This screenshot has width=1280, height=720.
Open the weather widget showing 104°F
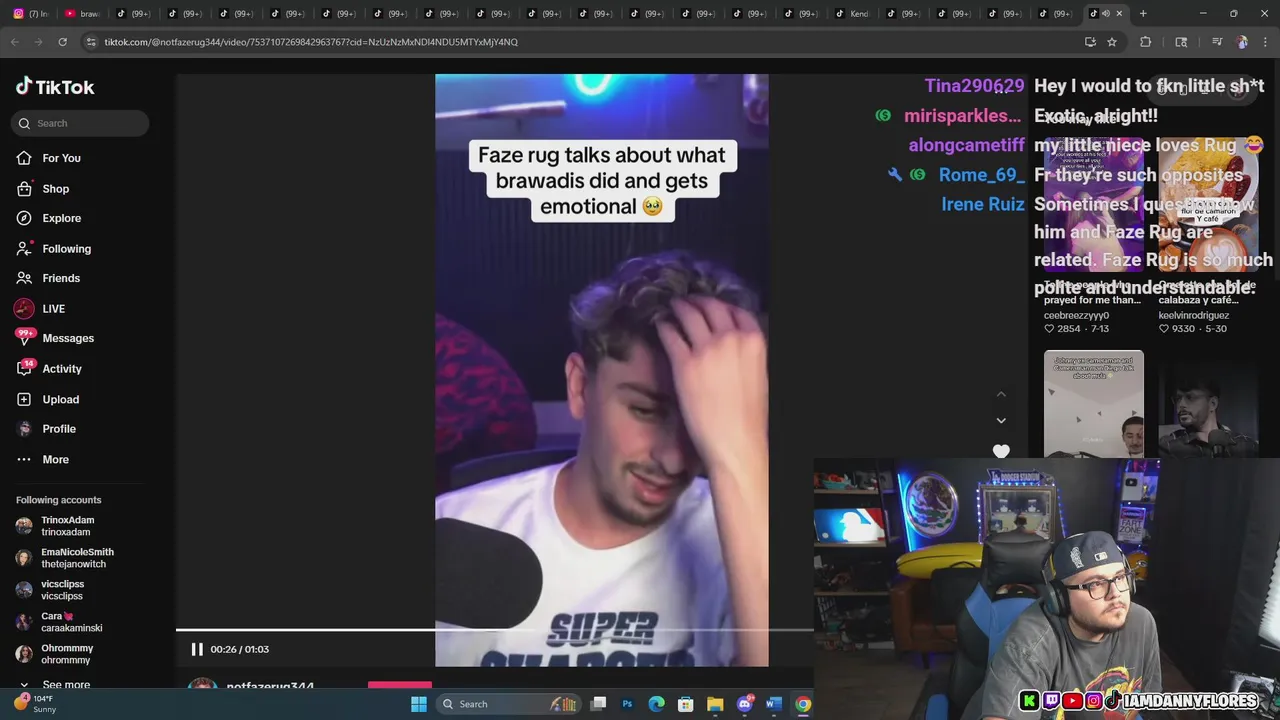click(x=35, y=704)
